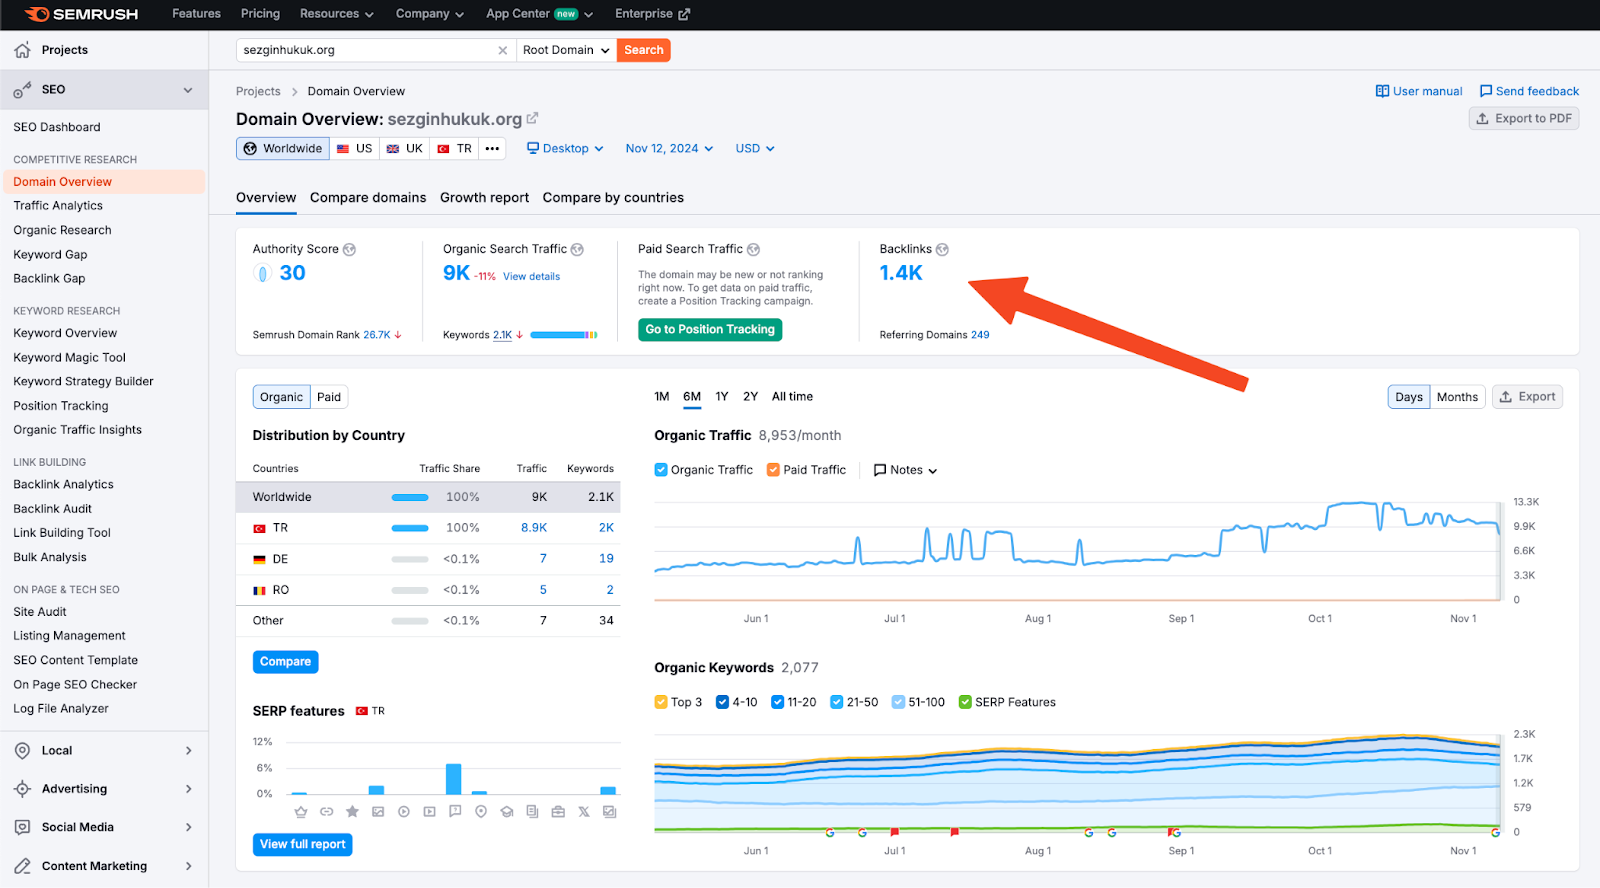This screenshot has height=888, width=1600.
Task: Select the 1Y time range
Action: pos(722,397)
